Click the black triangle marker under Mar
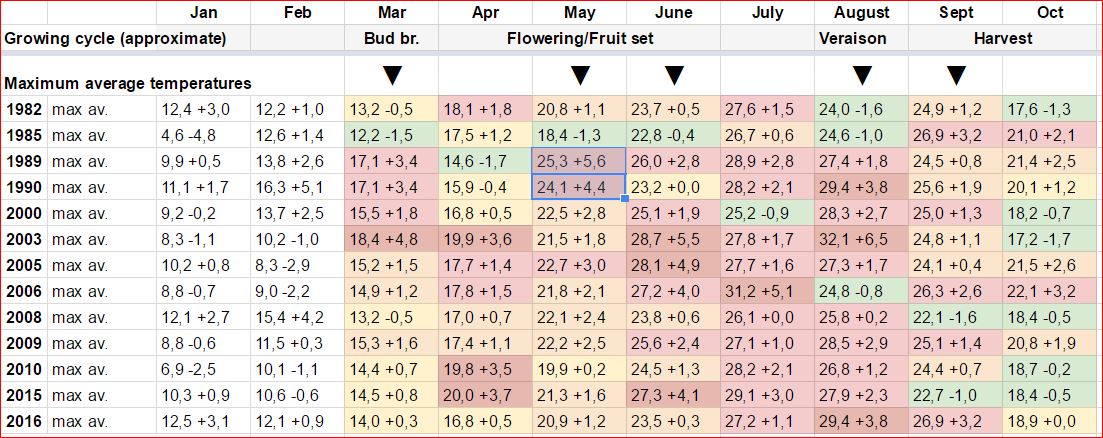 pos(391,75)
